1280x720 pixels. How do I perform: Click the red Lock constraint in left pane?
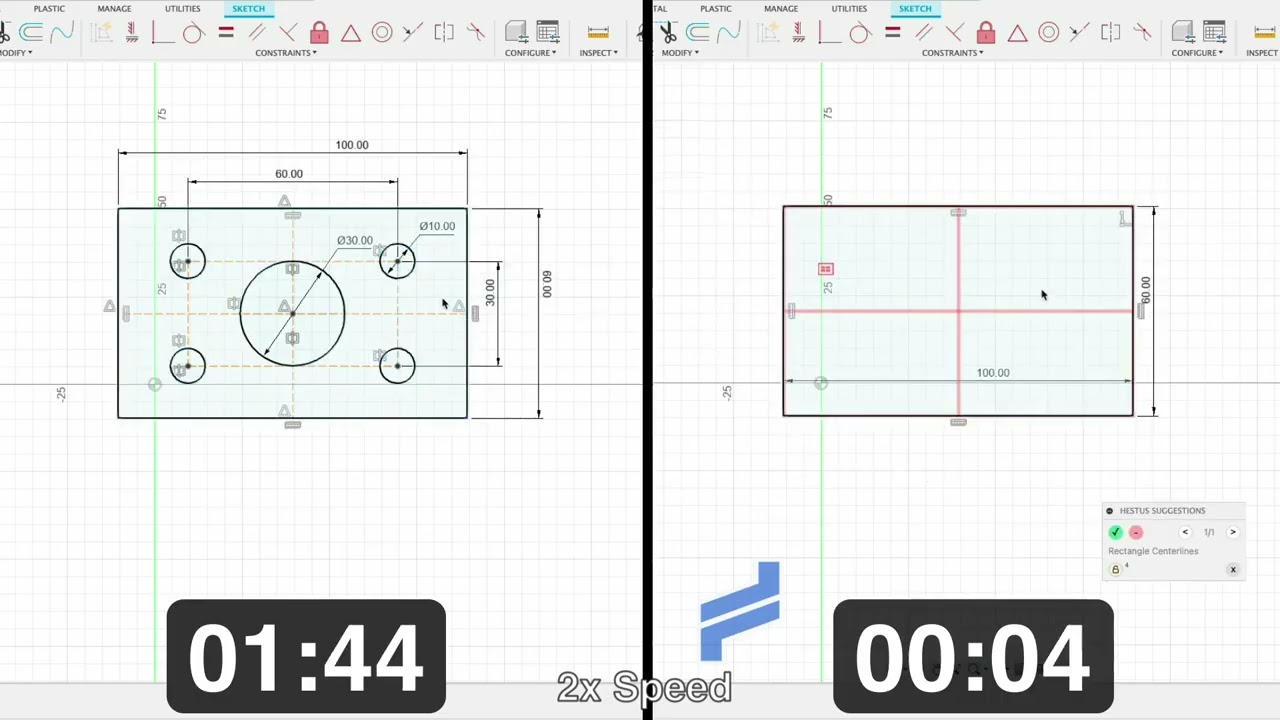point(319,33)
